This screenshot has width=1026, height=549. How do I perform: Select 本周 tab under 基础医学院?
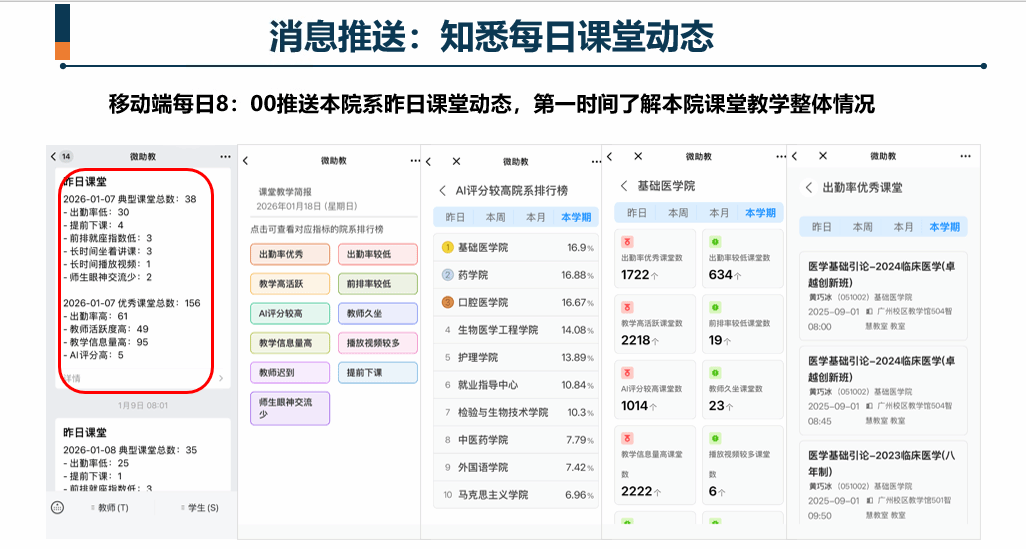678,213
